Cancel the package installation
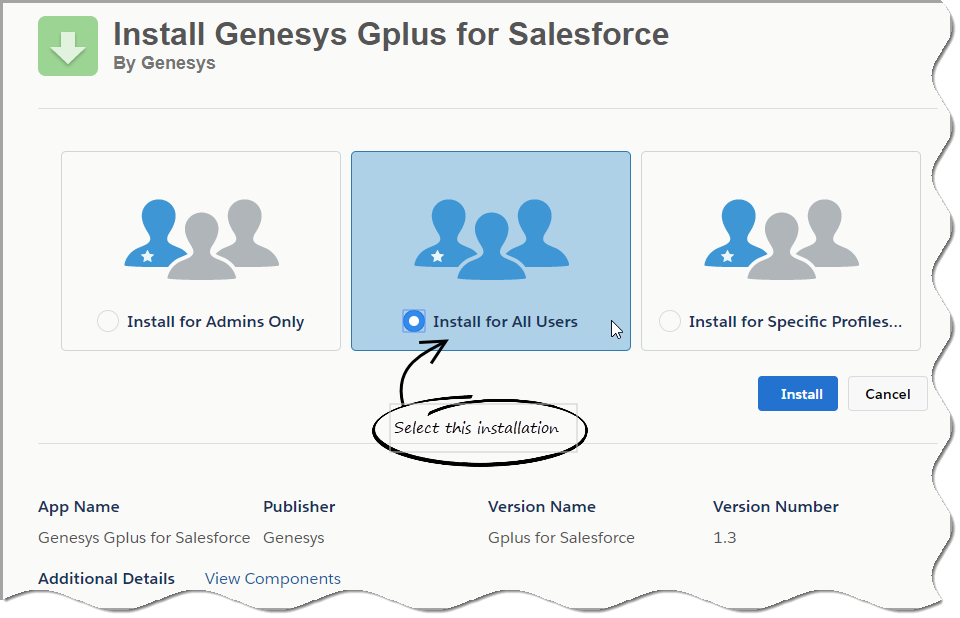Image resolution: width=960 pixels, height=618 pixels. (888, 393)
